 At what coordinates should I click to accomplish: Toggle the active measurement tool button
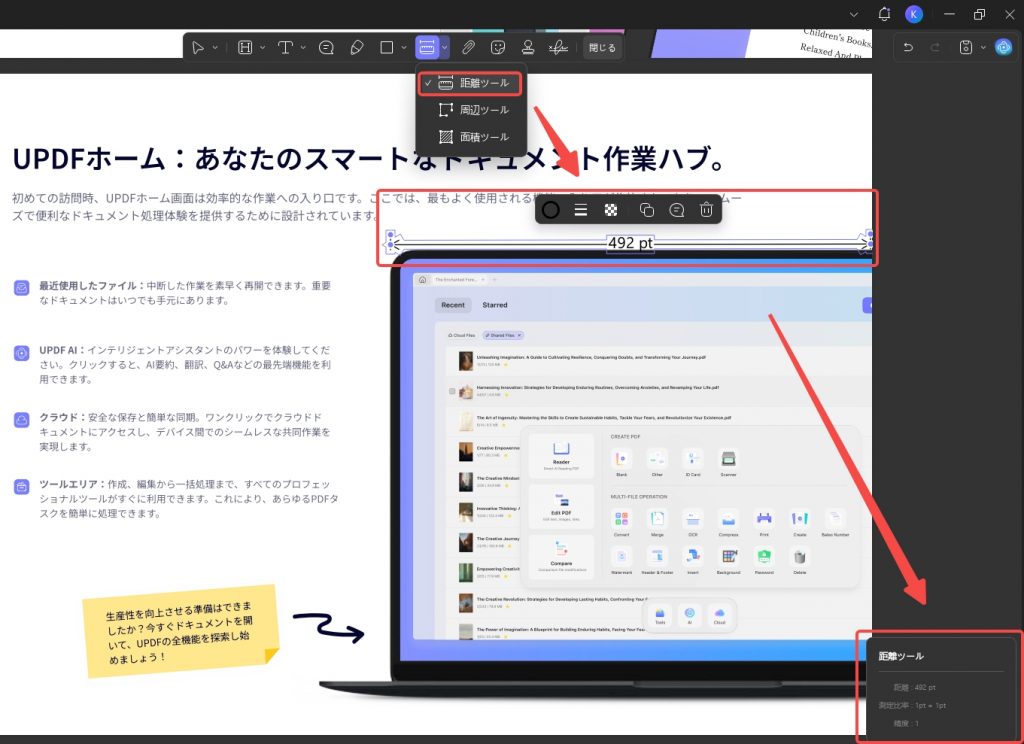tap(426, 47)
